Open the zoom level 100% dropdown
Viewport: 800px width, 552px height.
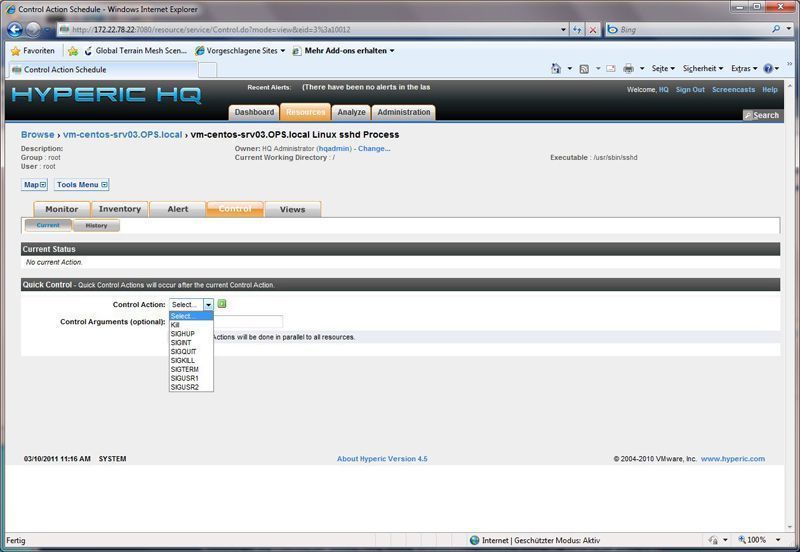click(x=778, y=540)
